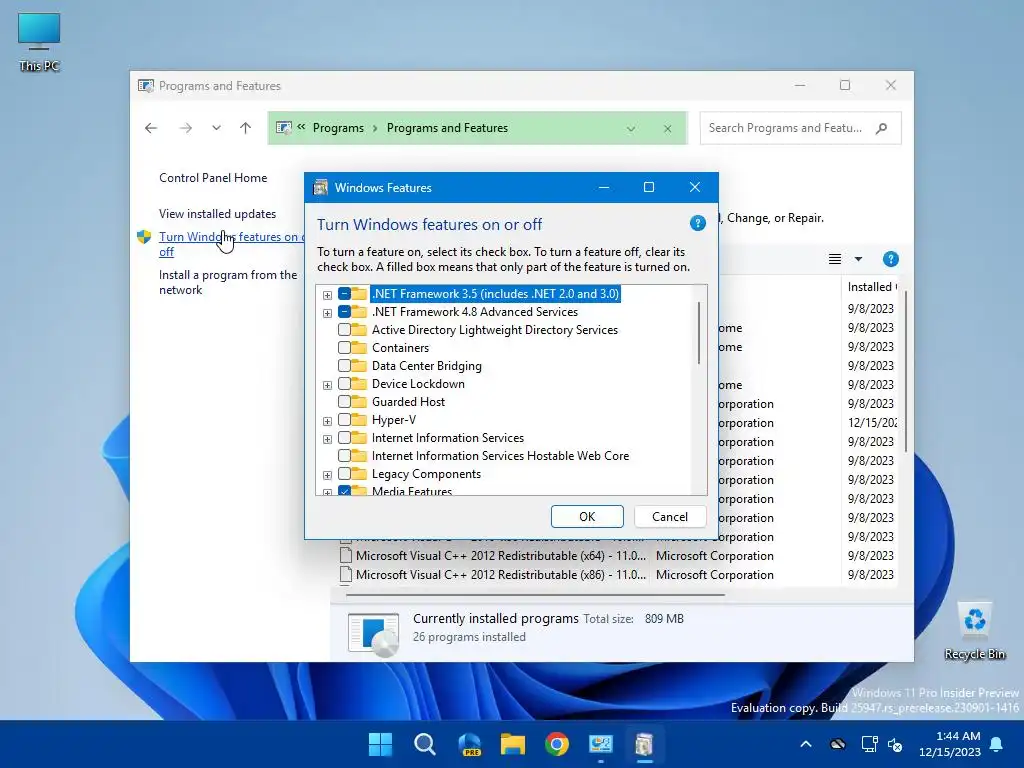Check the Data Center Bridging checkbox
1024x768 pixels.
344,366
